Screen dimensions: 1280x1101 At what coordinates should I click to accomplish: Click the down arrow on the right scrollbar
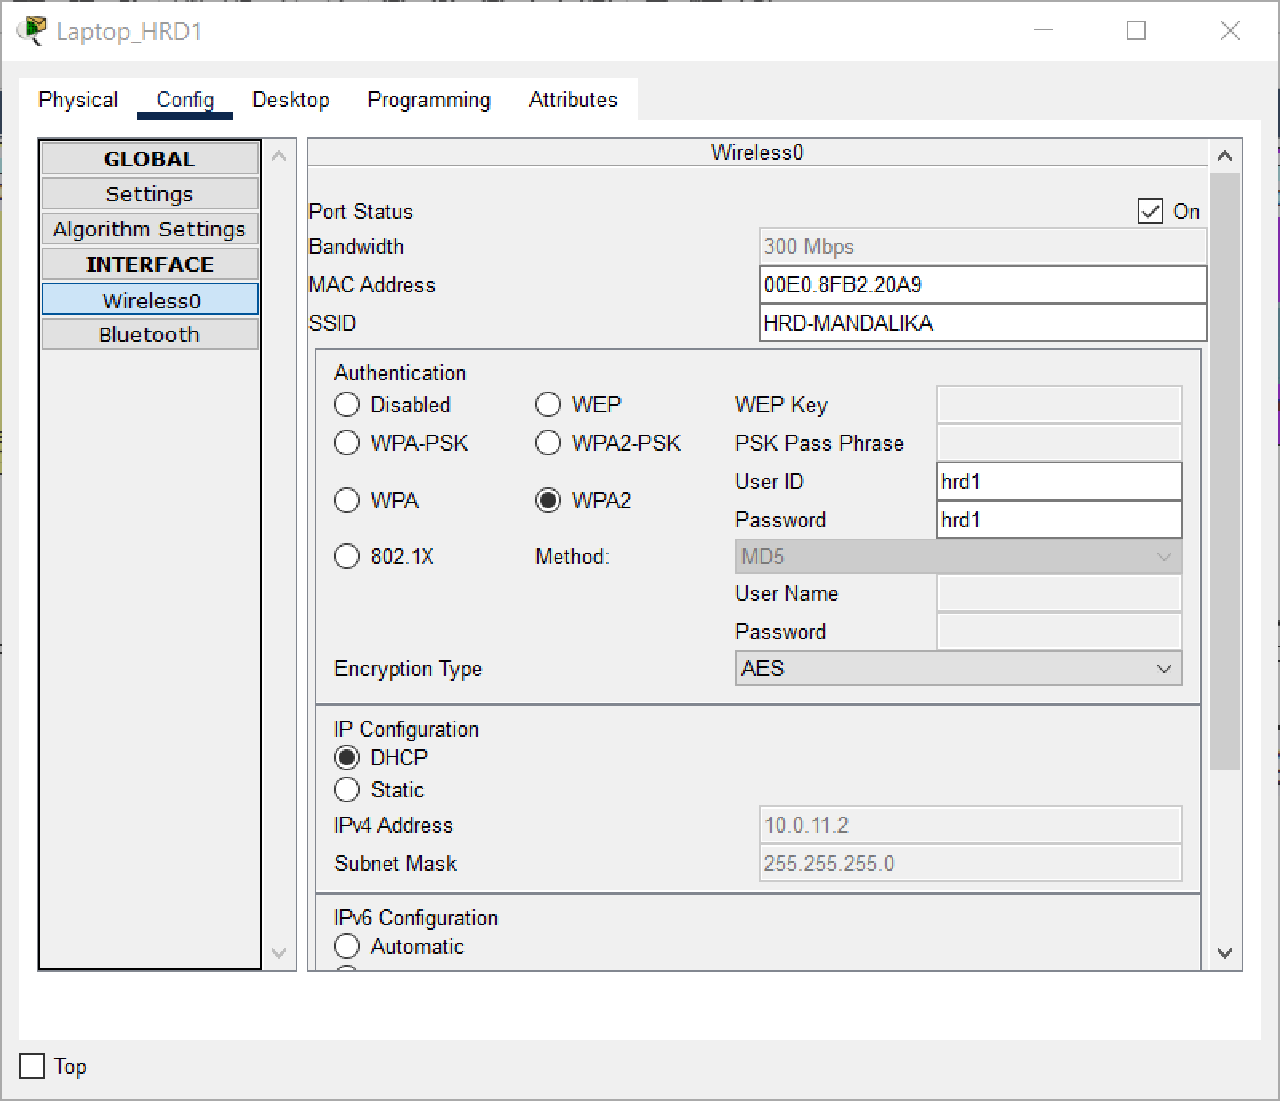tap(1224, 953)
